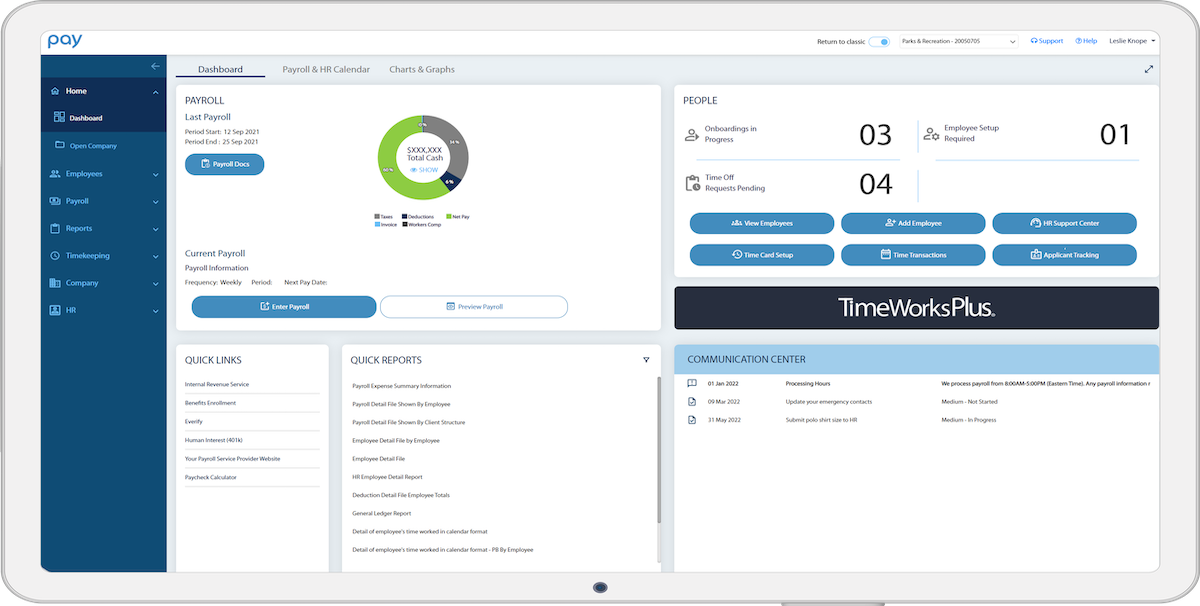The width and height of the screenshot is (1200, 606).
Task: Click the fullscreen expand icon
Action: point(1149,70)
